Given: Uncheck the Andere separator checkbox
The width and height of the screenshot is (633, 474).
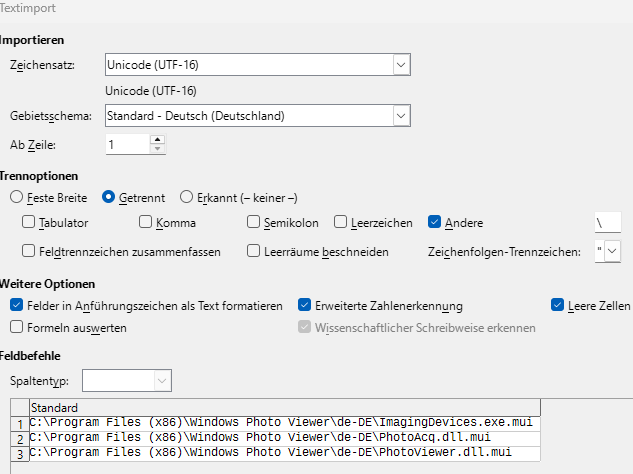Looking at the screenshot, I should (435, 222).
